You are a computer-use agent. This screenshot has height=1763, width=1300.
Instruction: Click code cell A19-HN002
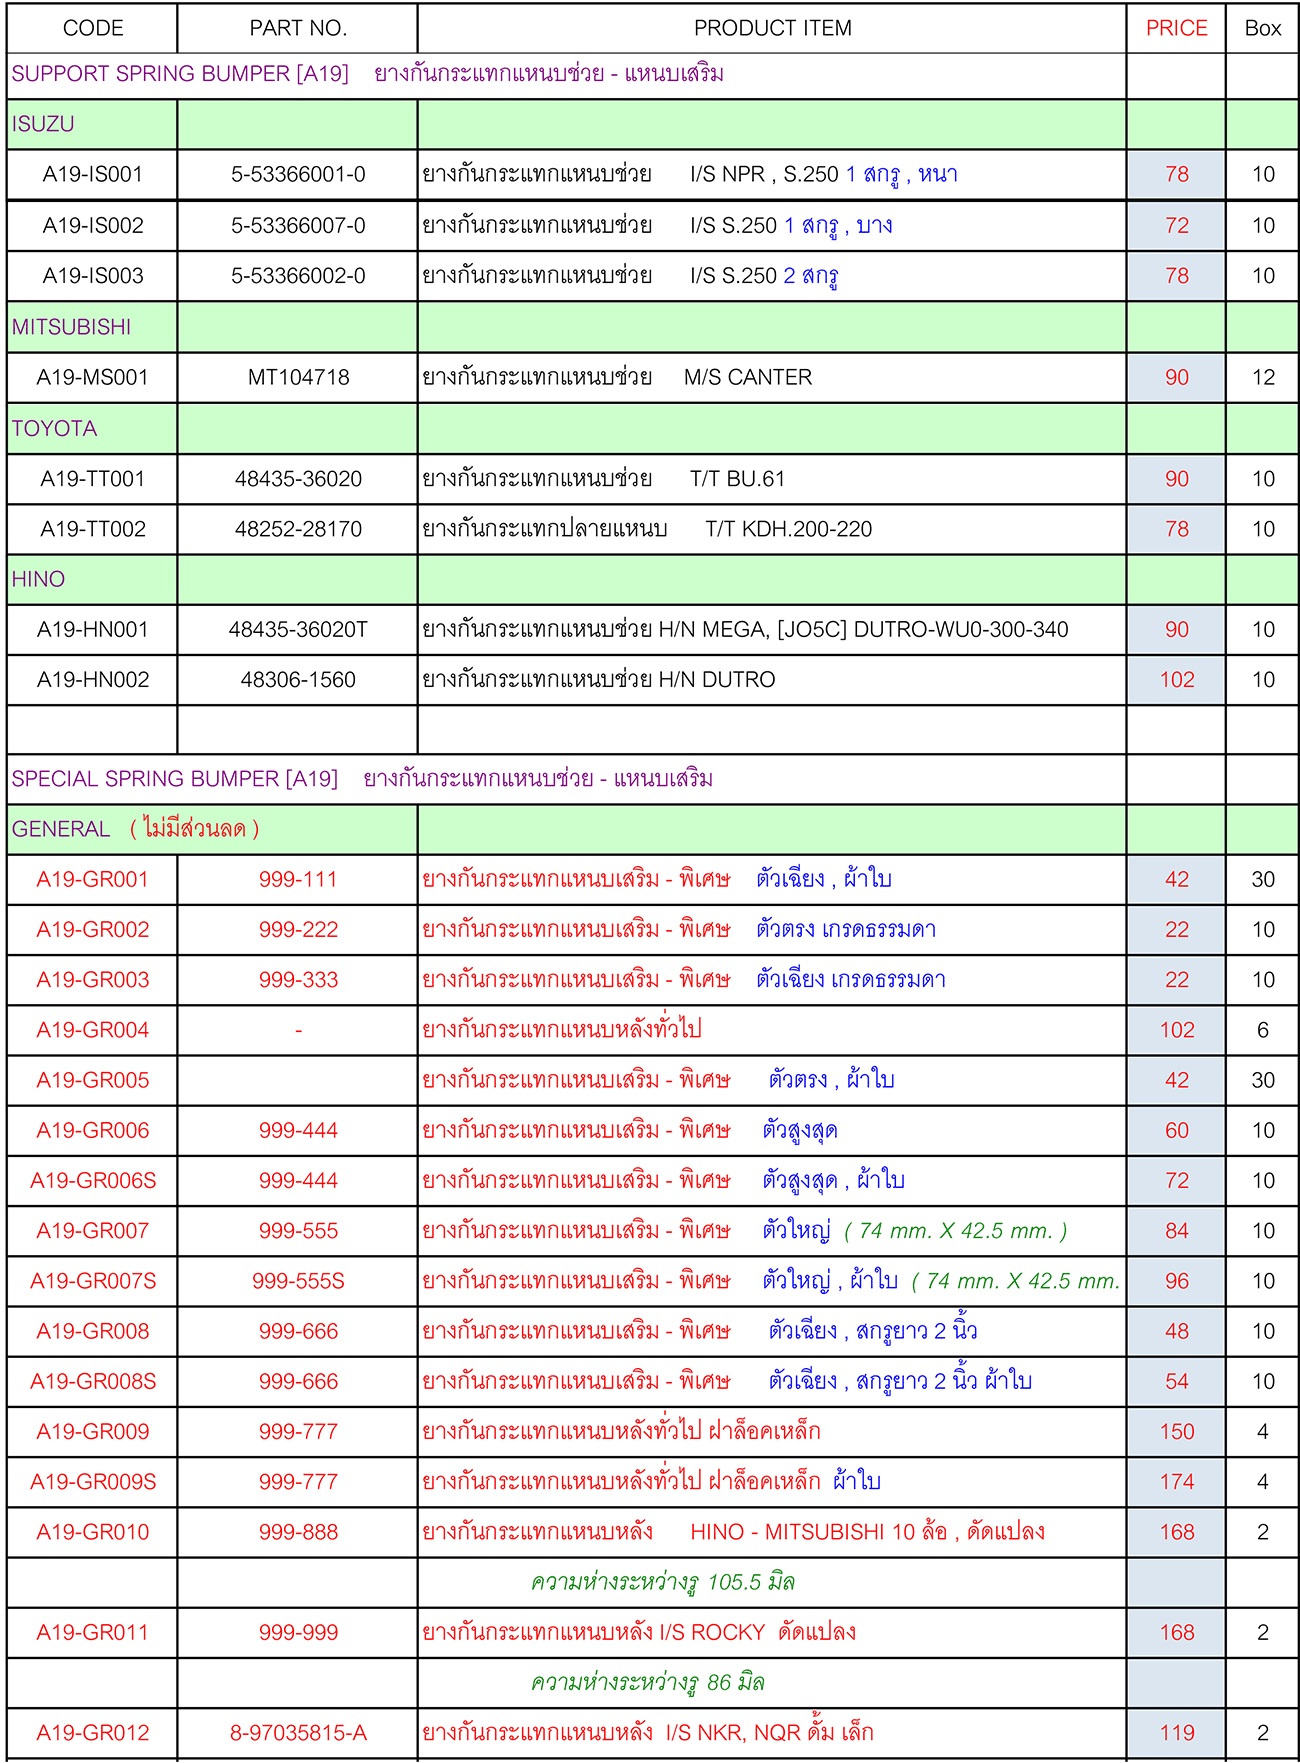pos(93,680)
